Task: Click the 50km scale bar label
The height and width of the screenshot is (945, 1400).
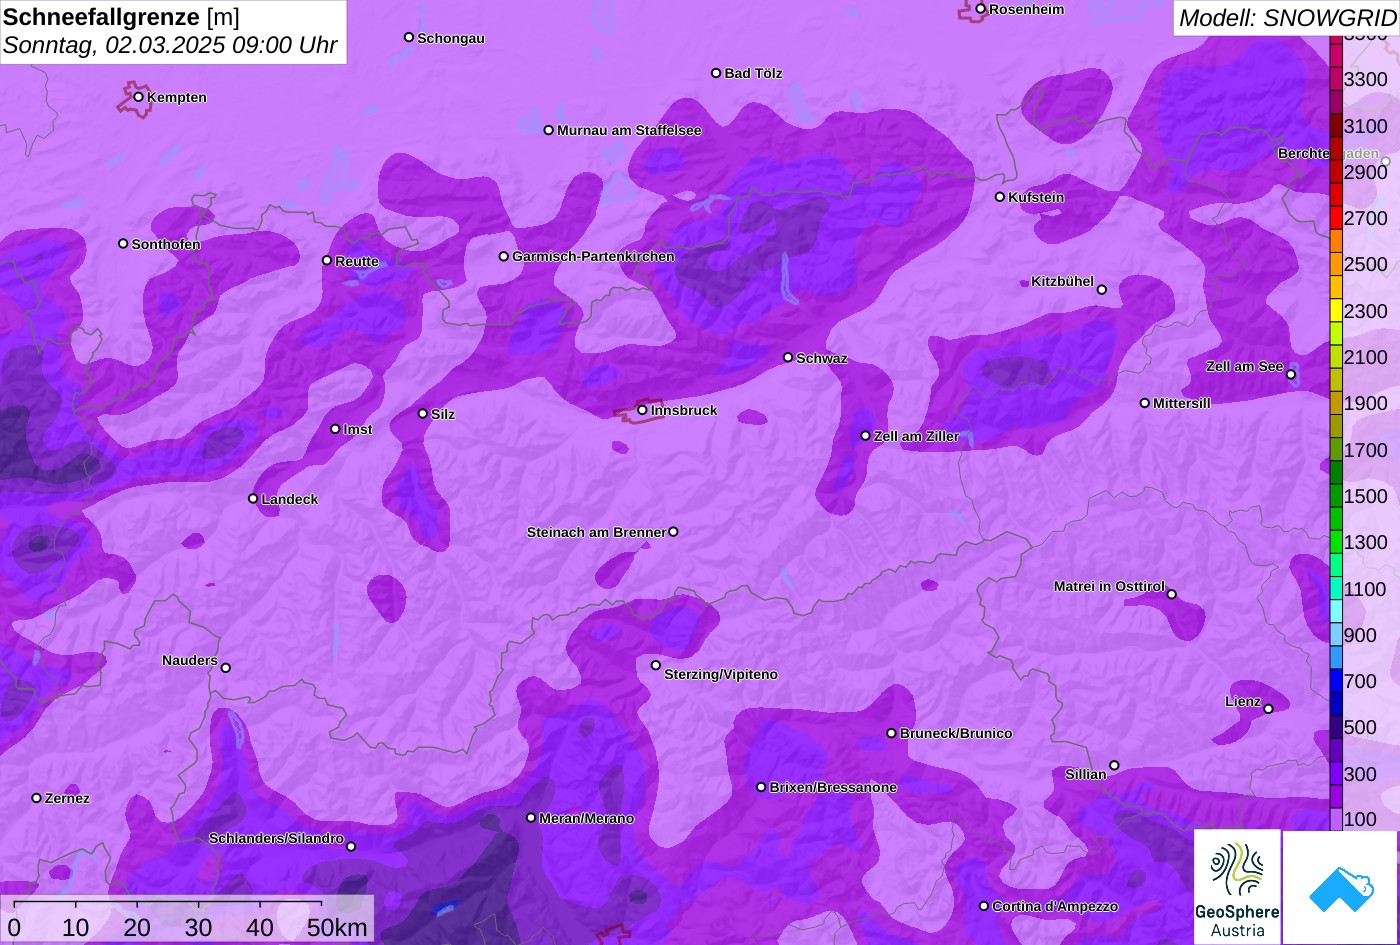Action: [337, 928]
